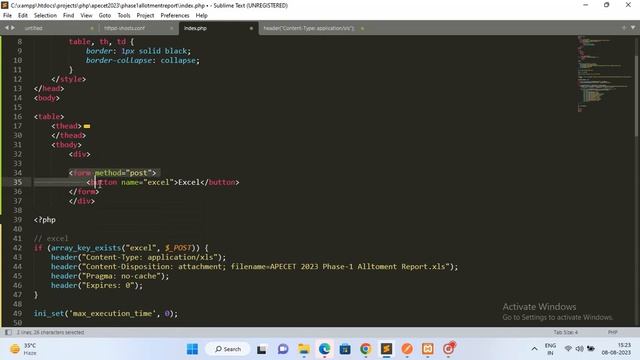Screen dimensions: 640x360
Task: Click the "<table>" tag on line 16
Action: (x=49, y=117)
